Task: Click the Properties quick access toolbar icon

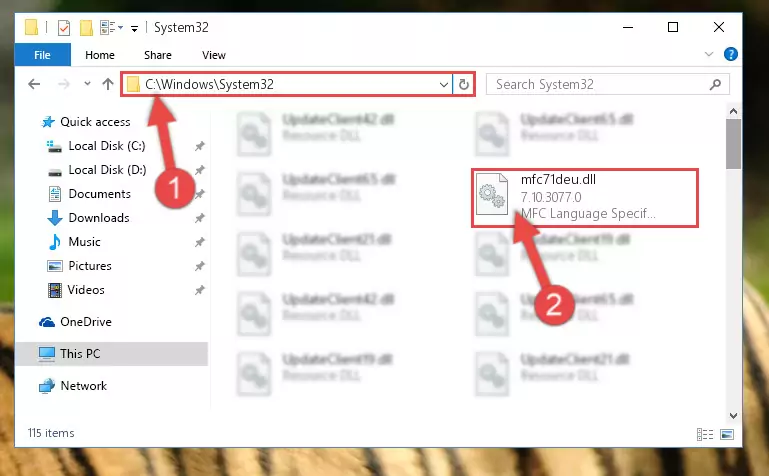Action: pyautogui.click(x=64, y=28)
